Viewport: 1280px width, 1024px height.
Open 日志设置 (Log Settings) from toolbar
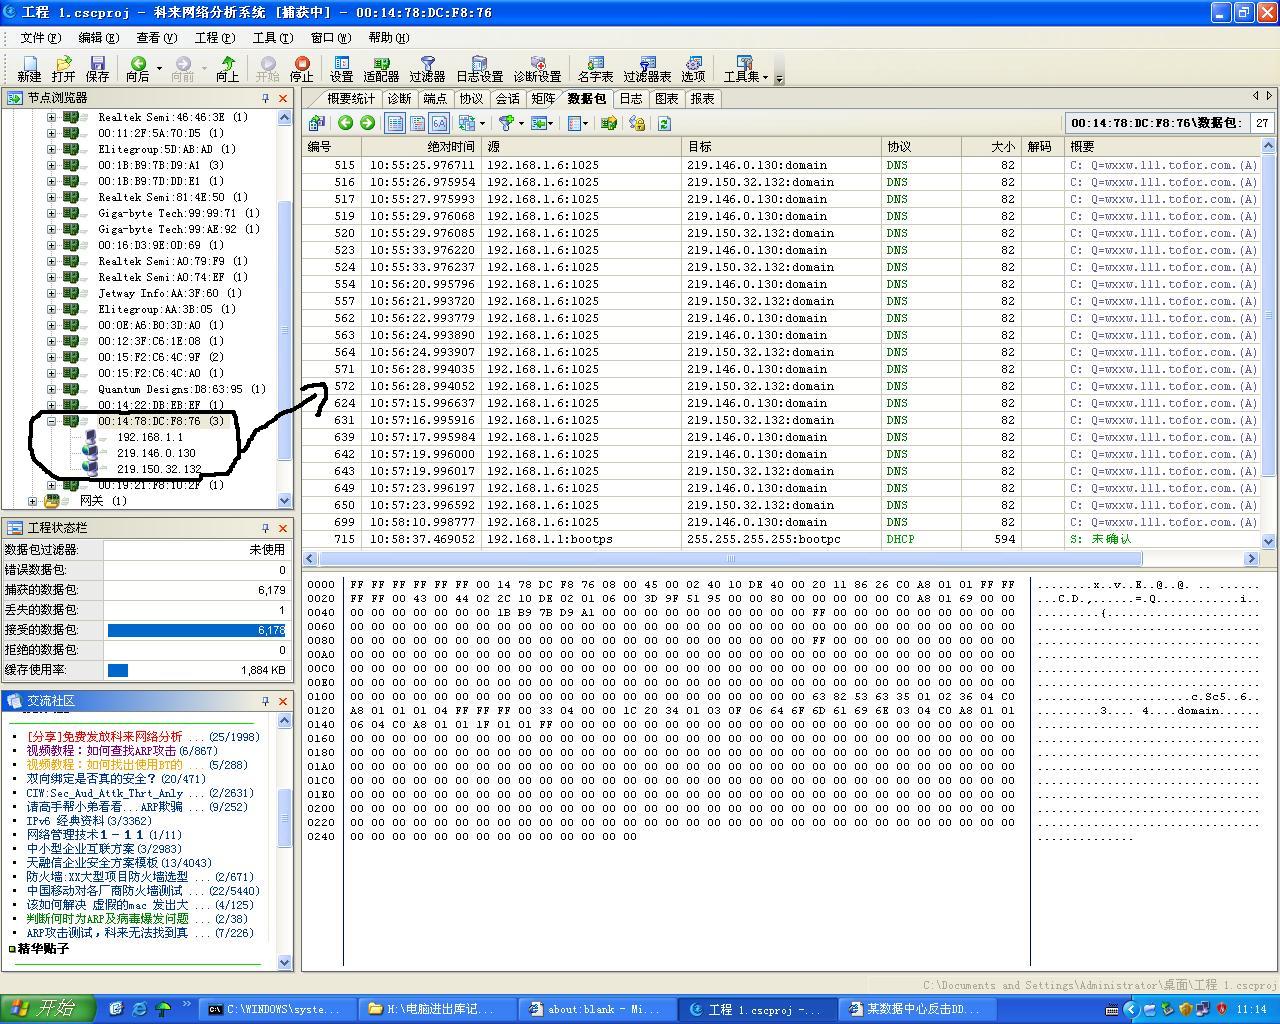coord(479,68)
